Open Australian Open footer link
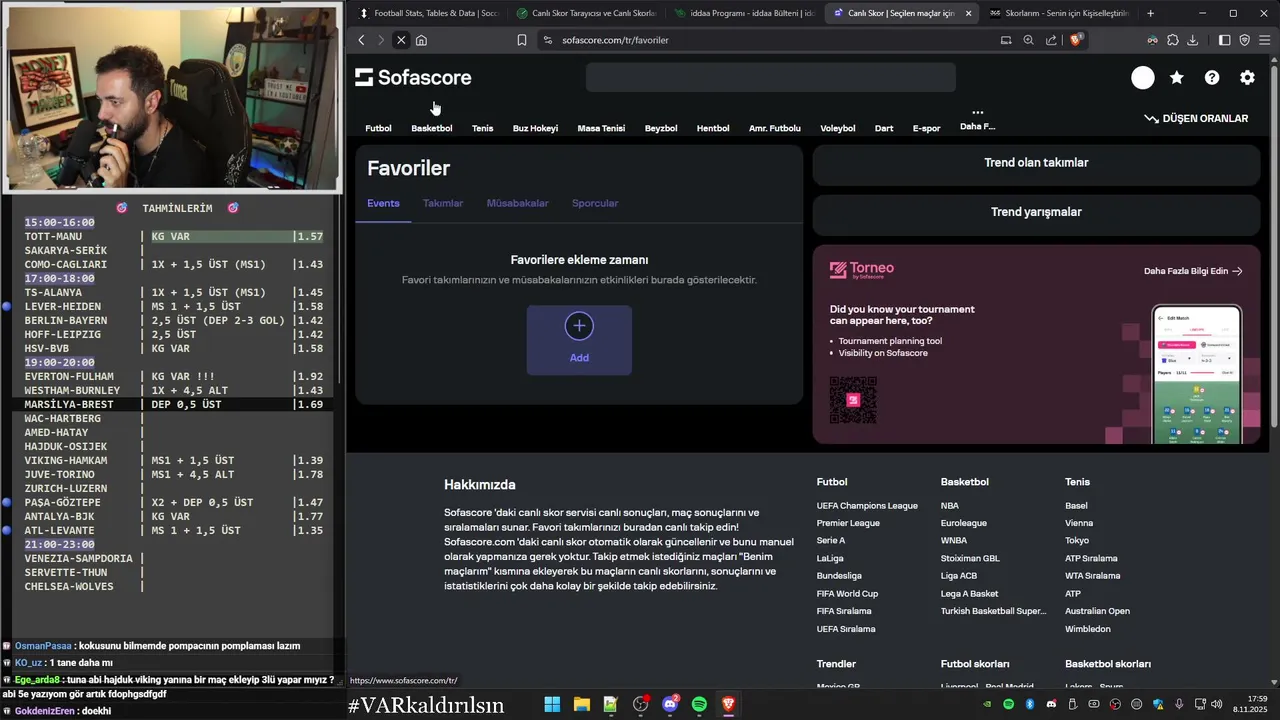Screen dimensions: 1280x720 [x=1097, y=611]
